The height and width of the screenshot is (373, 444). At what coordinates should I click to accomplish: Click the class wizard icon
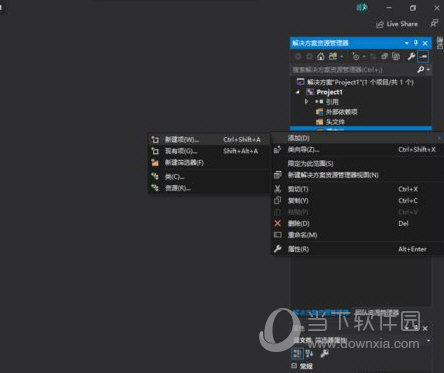(x=277, y=150)
